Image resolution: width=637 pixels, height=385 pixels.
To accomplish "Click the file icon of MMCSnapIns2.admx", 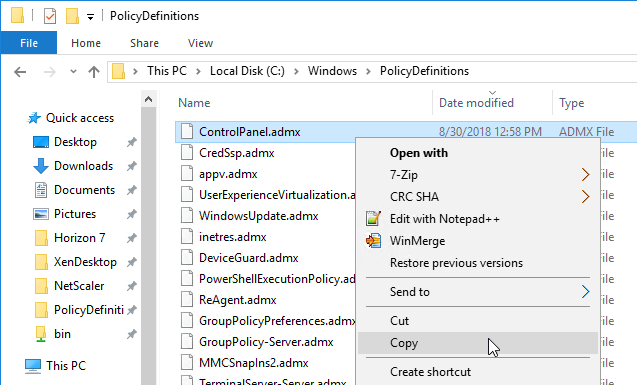I will (x=187, y=363).
